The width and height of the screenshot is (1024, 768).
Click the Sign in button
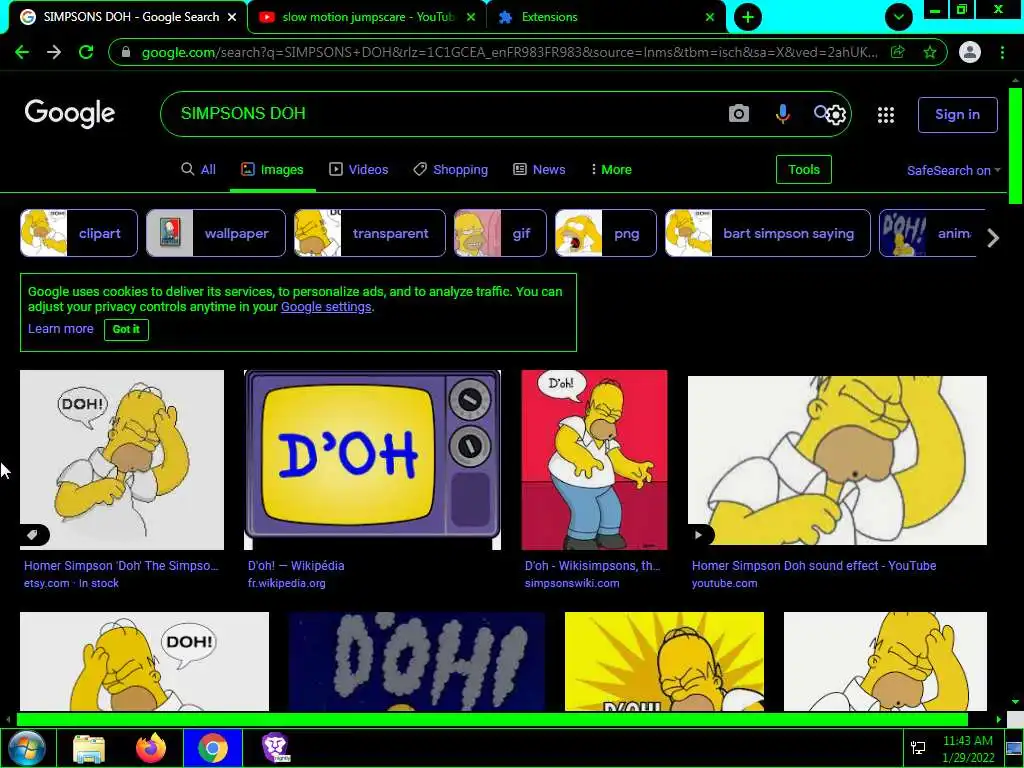click(957, 114)
